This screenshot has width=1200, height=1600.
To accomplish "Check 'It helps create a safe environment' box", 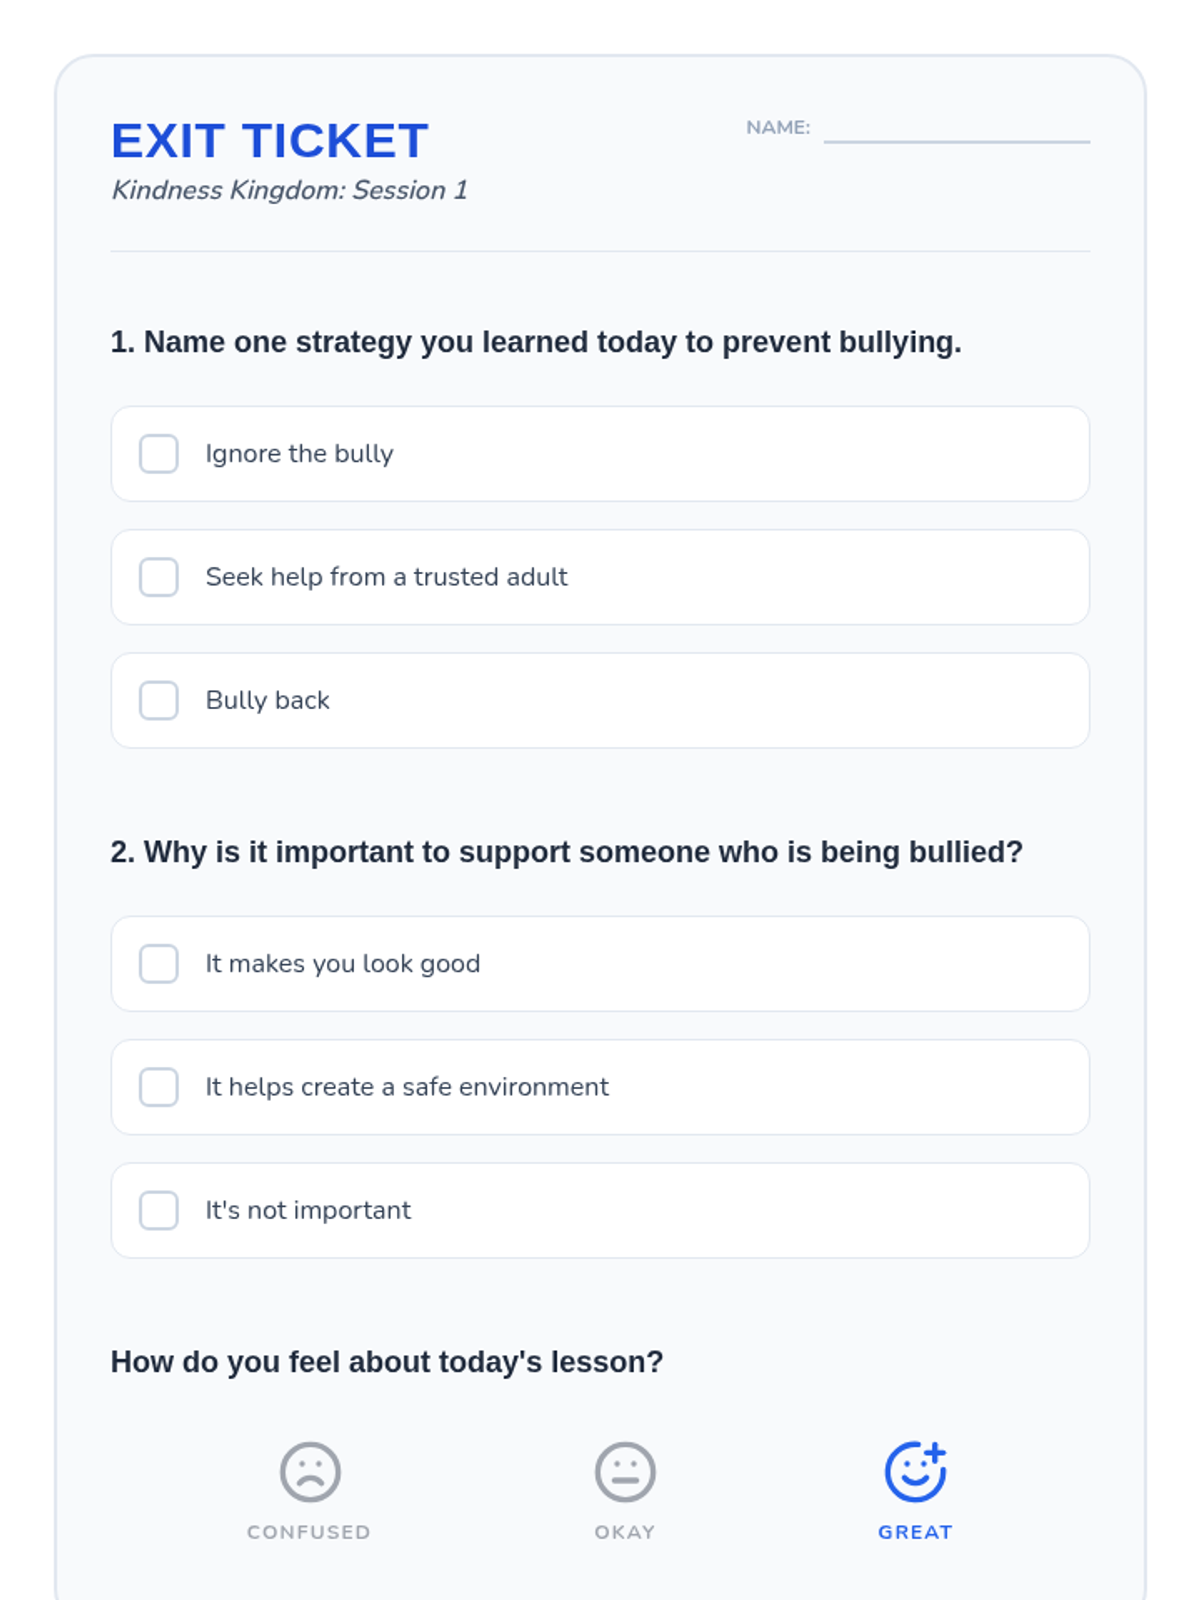I will click(159, 1087).
